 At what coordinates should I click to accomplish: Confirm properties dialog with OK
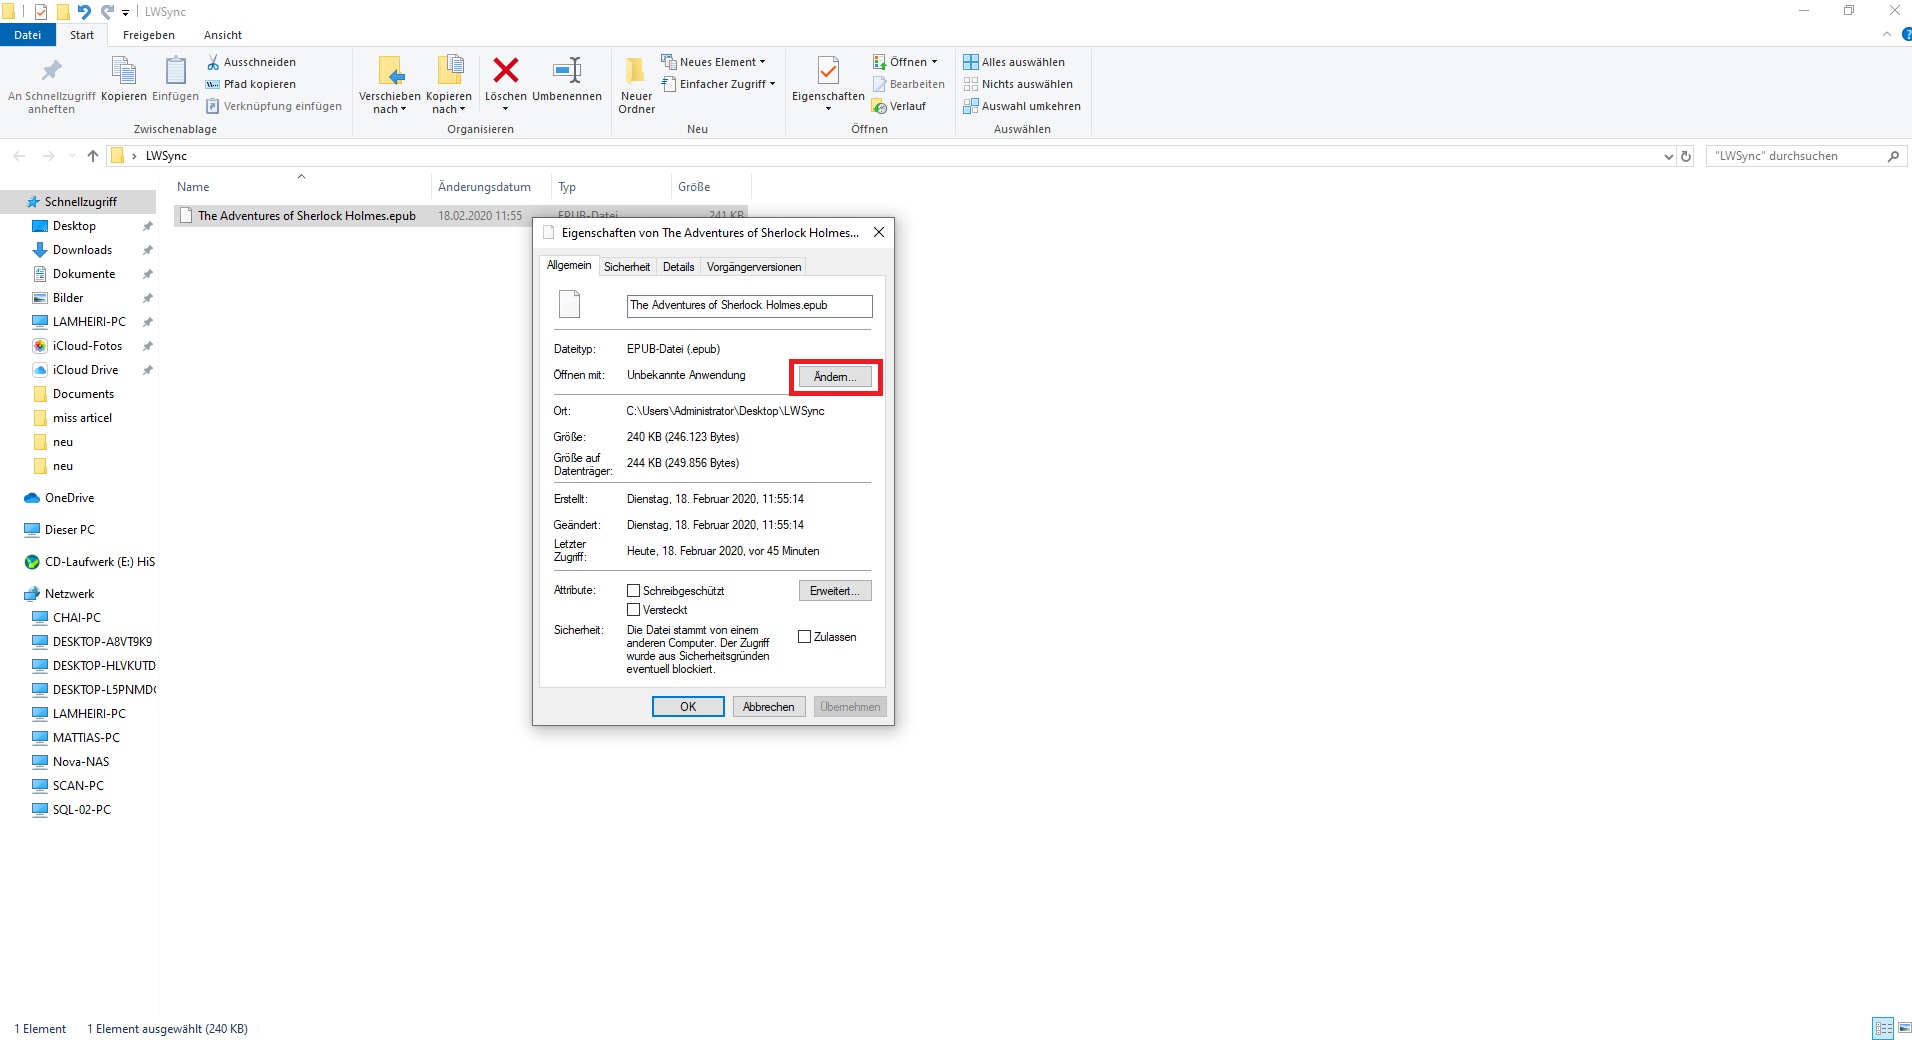pos(688,707)
